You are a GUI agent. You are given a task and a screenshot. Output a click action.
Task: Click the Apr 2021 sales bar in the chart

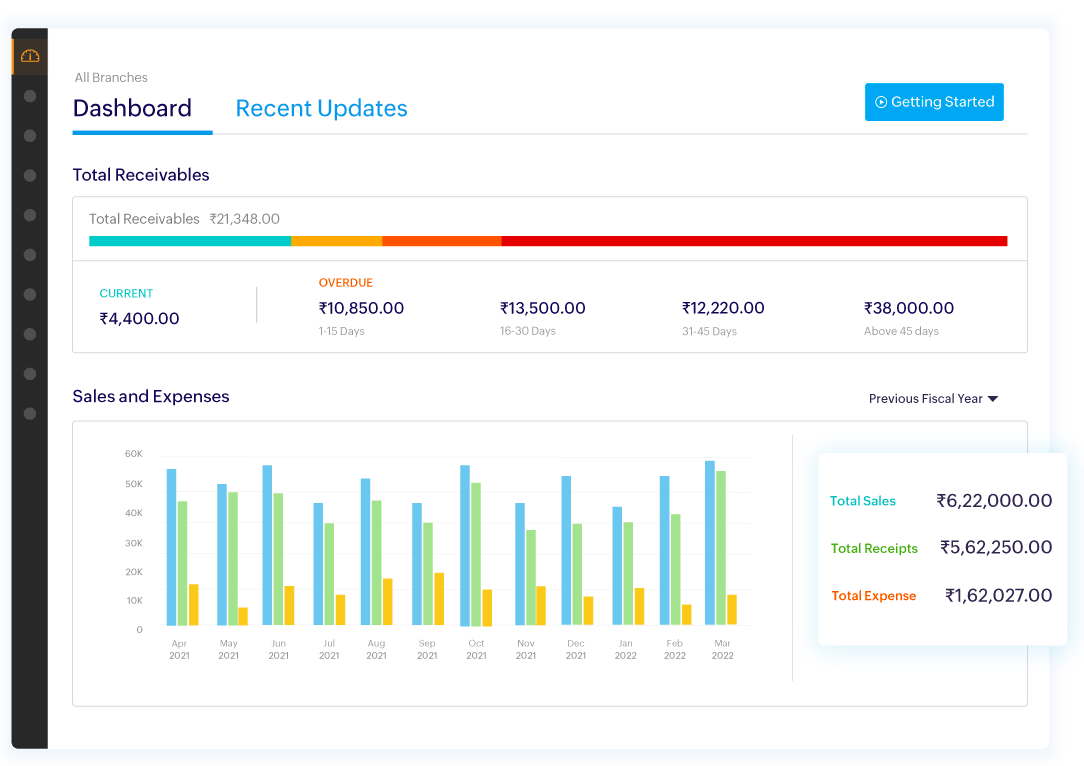pos(170,545)
